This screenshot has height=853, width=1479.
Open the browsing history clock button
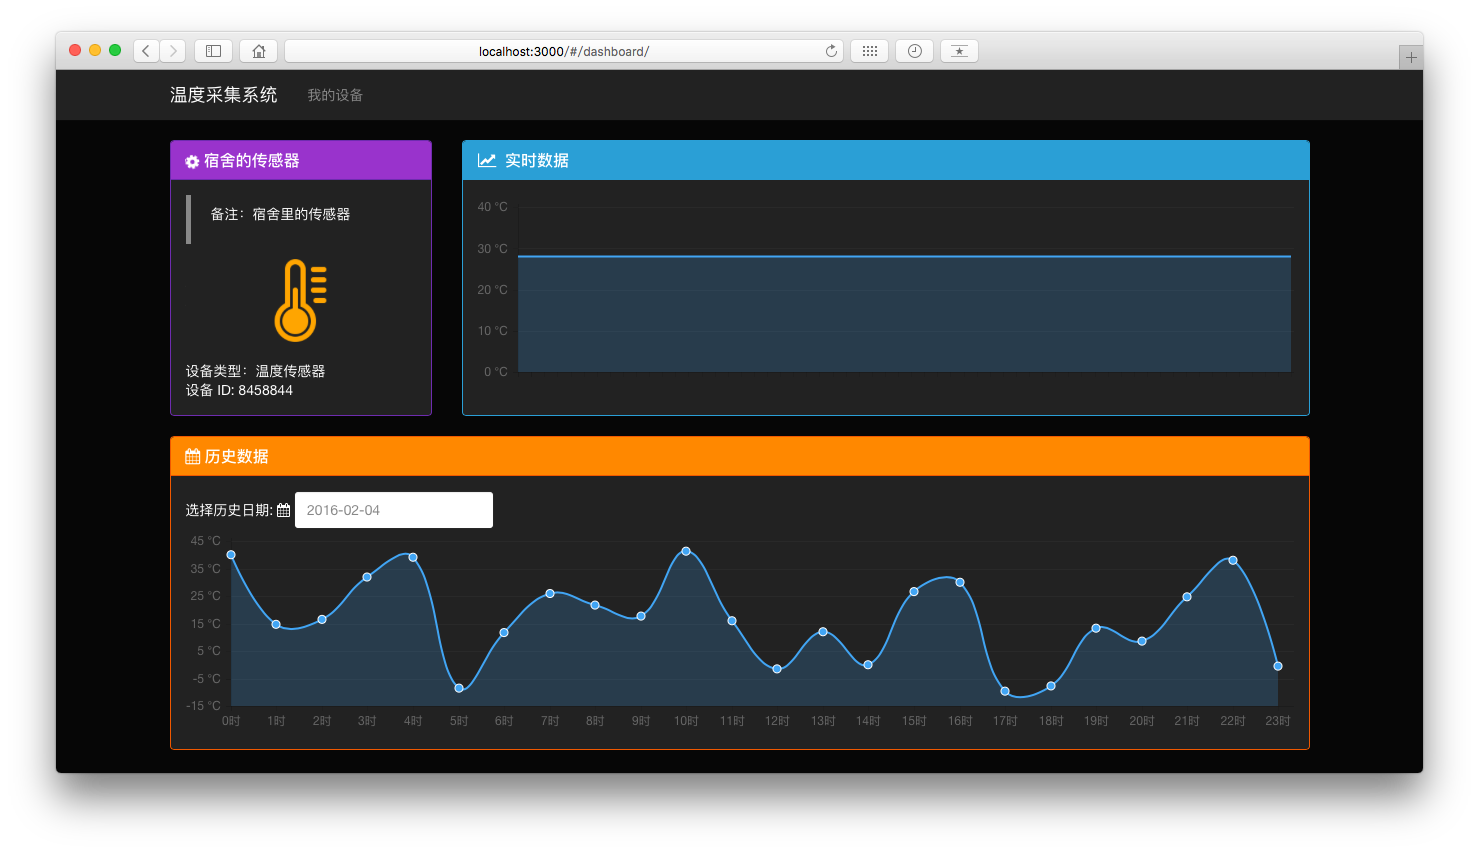tap(915, 51)
